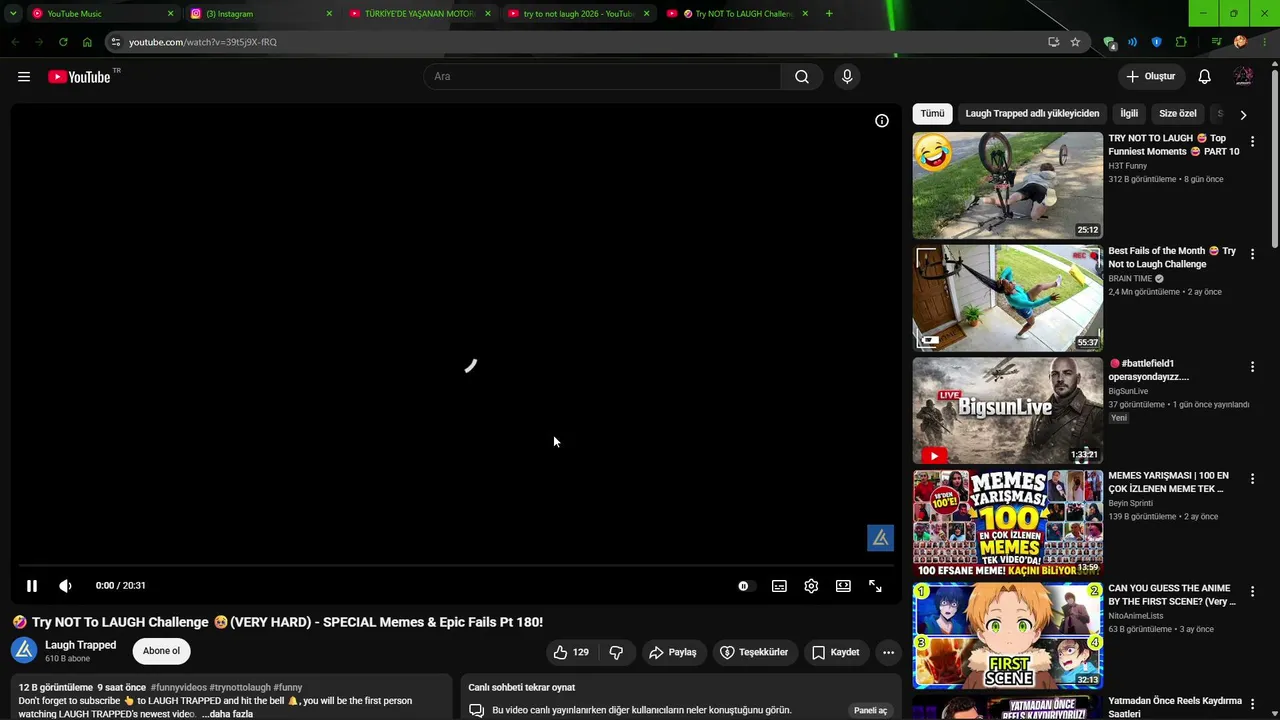Open the BigsunLive stream thumbnail

(x=1008, y=411)
